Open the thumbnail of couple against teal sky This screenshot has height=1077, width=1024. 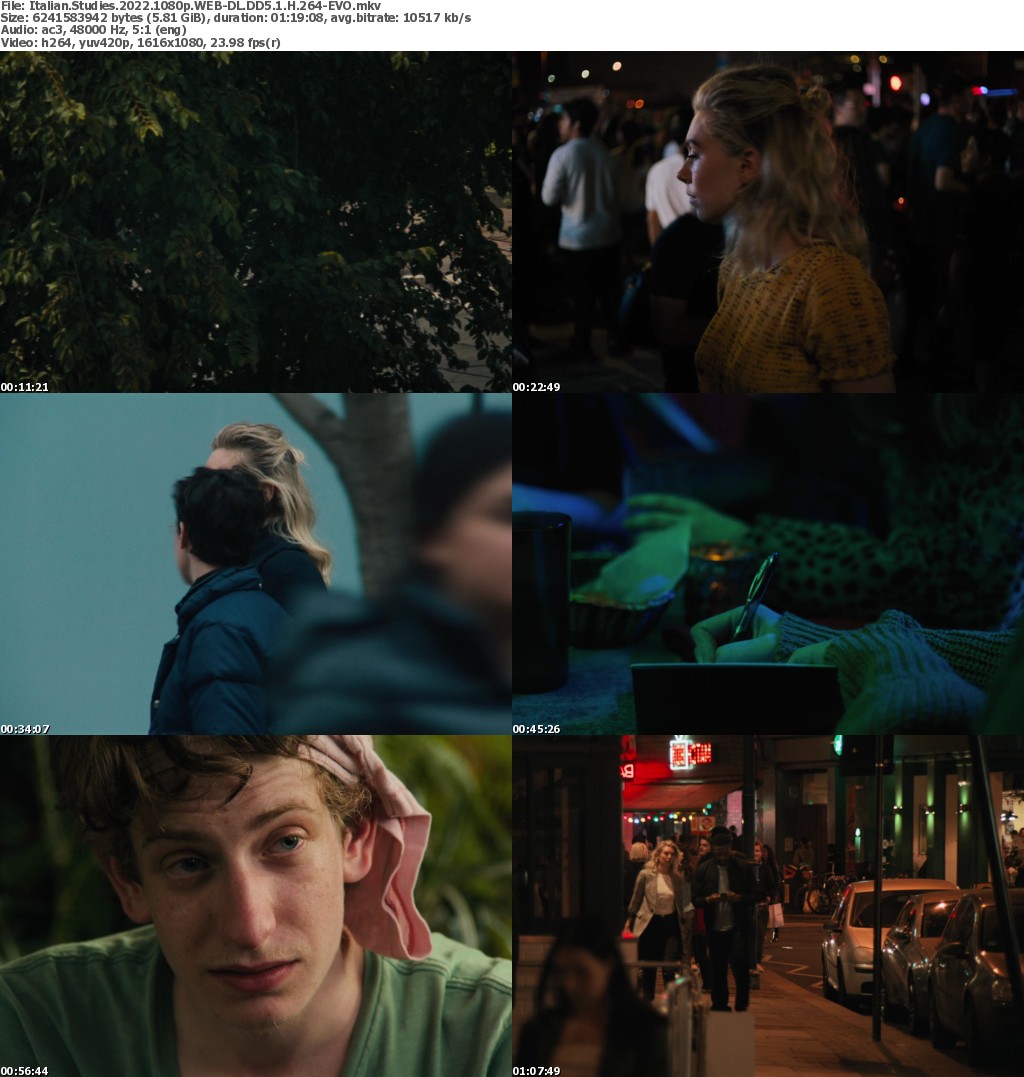click(255, 563)
